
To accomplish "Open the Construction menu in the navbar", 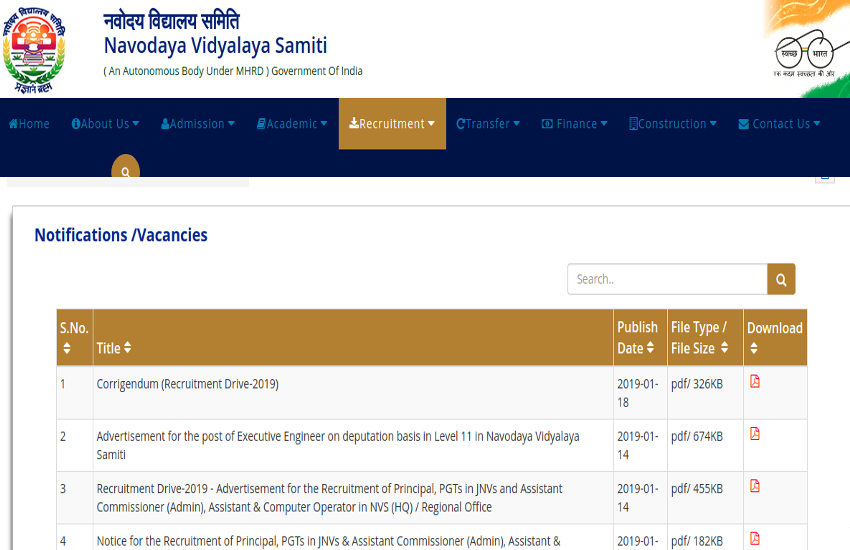I will pyautogui.click(x=673, y=124).
